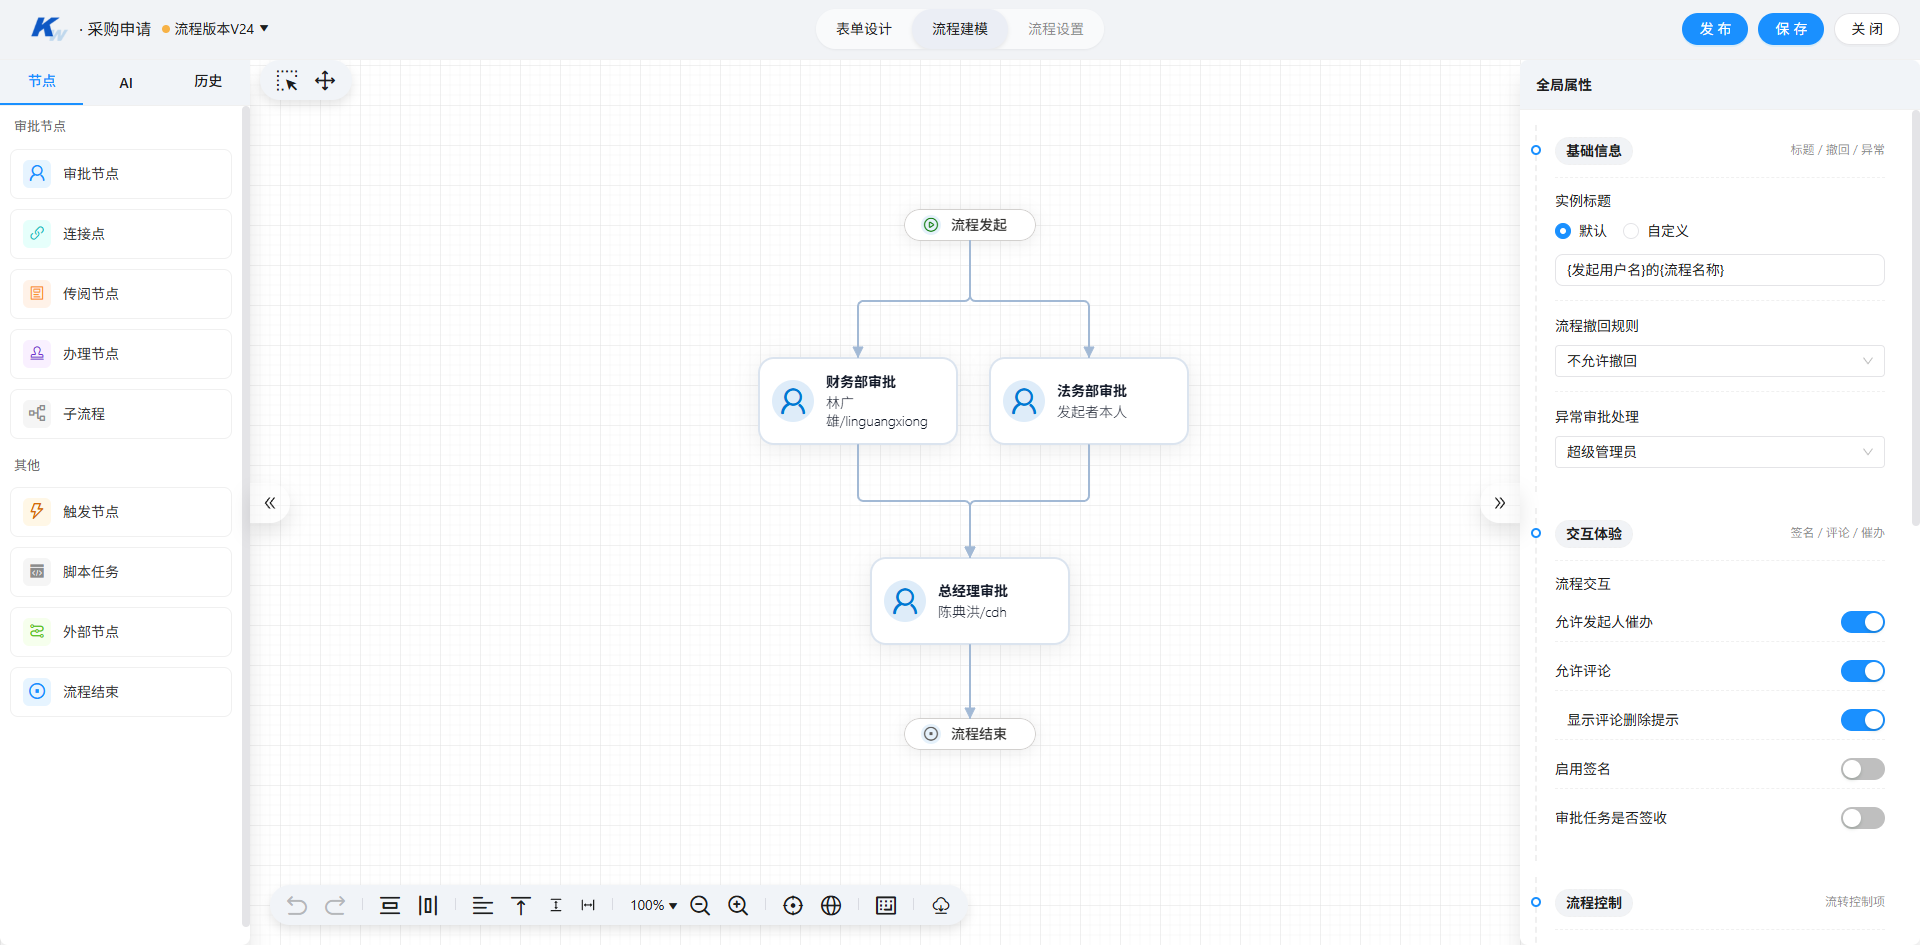Switch to the AI tab
The width and height of the screenshot is (1920, 945).
click(x=126, y=83)
